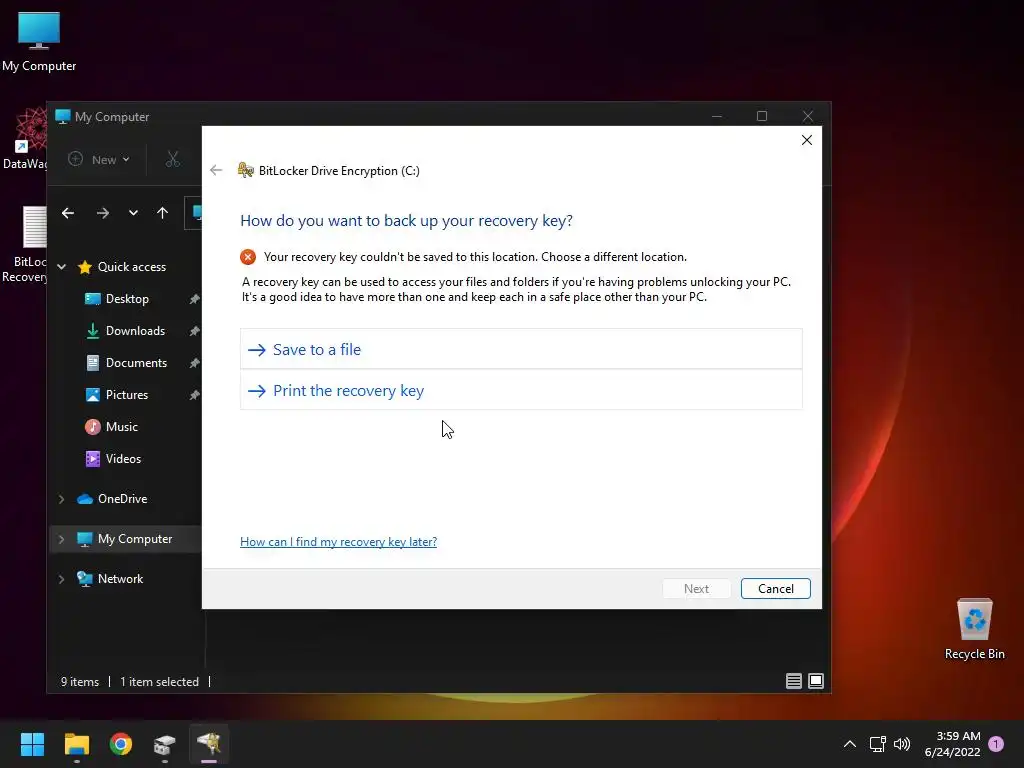
Task: Open the DataWa shortcut on desktop
Action: (x=26, y=138)
